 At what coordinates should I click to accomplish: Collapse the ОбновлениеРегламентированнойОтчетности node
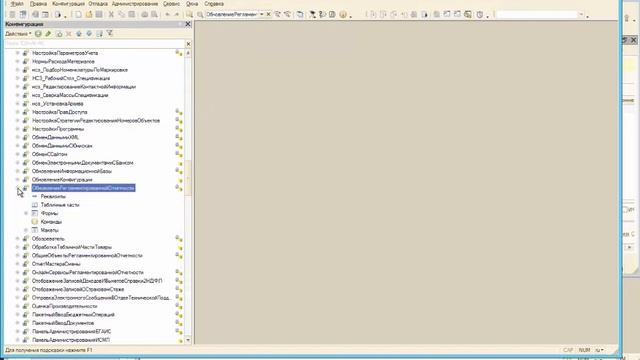18,188
